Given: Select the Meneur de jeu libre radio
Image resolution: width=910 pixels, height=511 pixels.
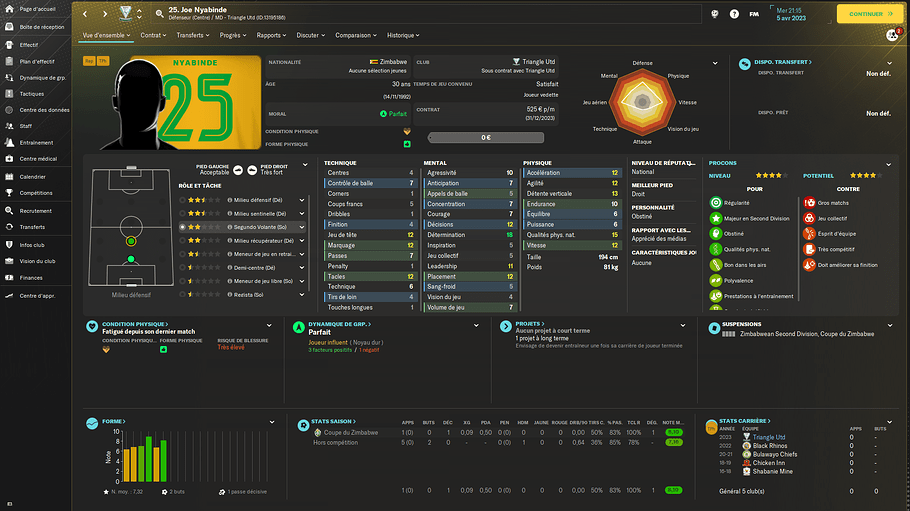Looking at the screenshot, I should 182,281.
